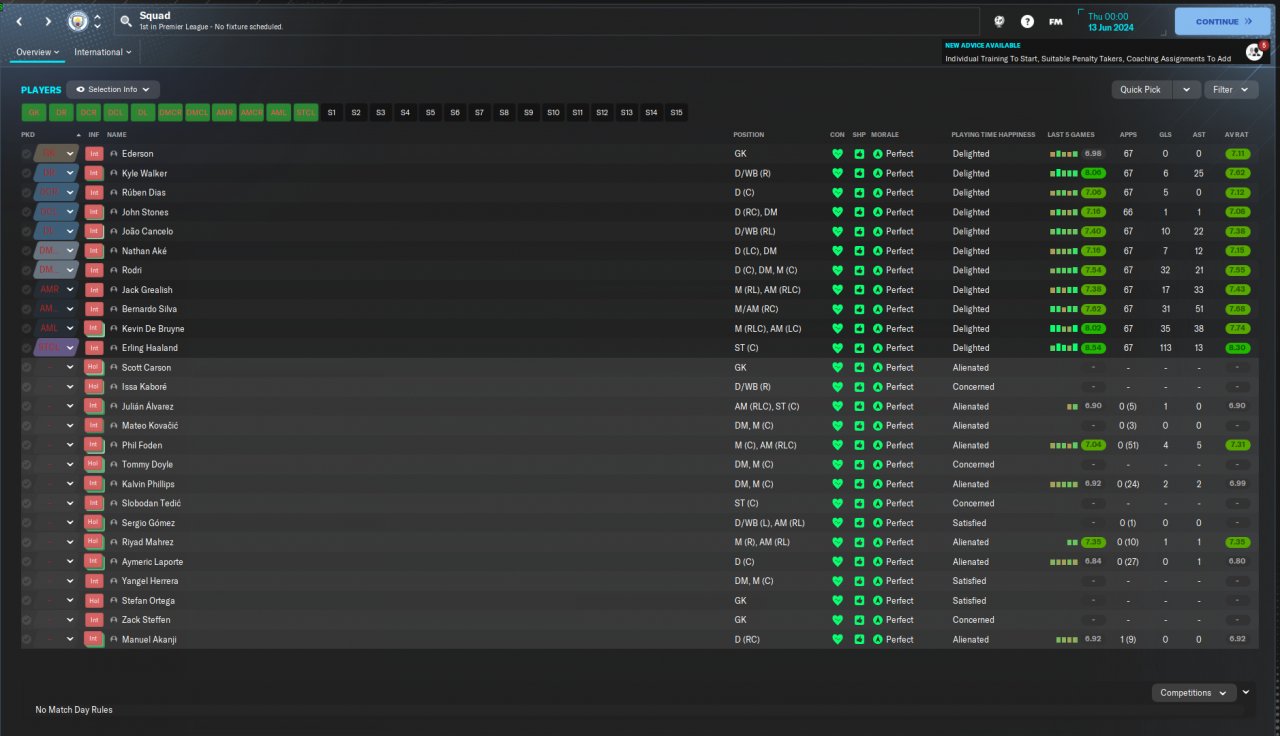Open the Overview tab menu
The image size is (1280, 736).
pos(38,52)
